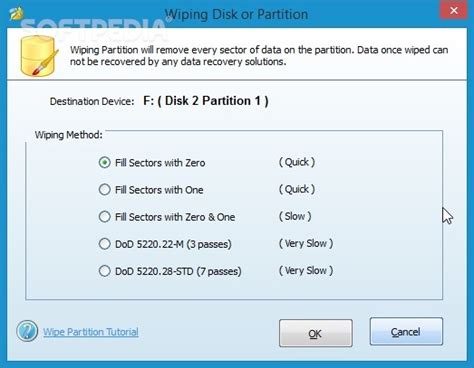Choose the Fill Sectors with Zero & One option
This screenshot has width=474, height=368.
105,217
